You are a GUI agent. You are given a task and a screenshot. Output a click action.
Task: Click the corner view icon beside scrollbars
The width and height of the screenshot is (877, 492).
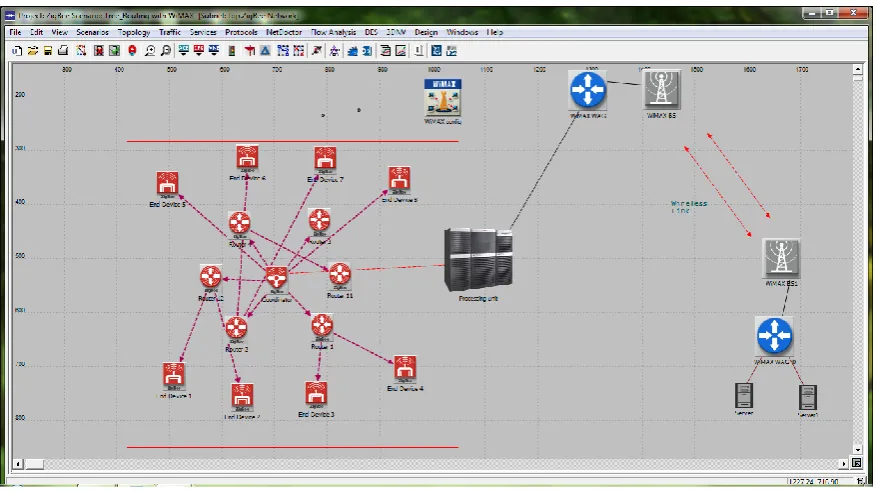pos(857,463)
